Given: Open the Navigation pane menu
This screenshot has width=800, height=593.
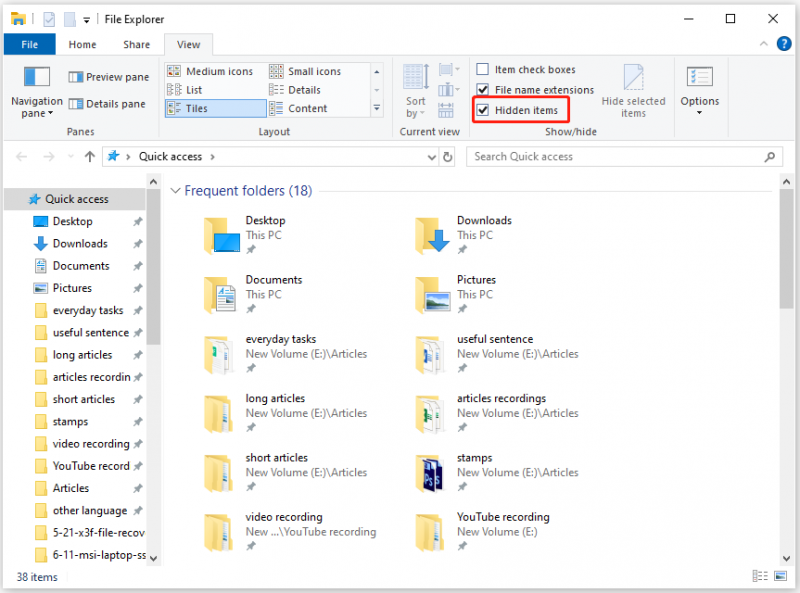Looking at the screenshot, I should pyautogui.click(x=36, y=92).
